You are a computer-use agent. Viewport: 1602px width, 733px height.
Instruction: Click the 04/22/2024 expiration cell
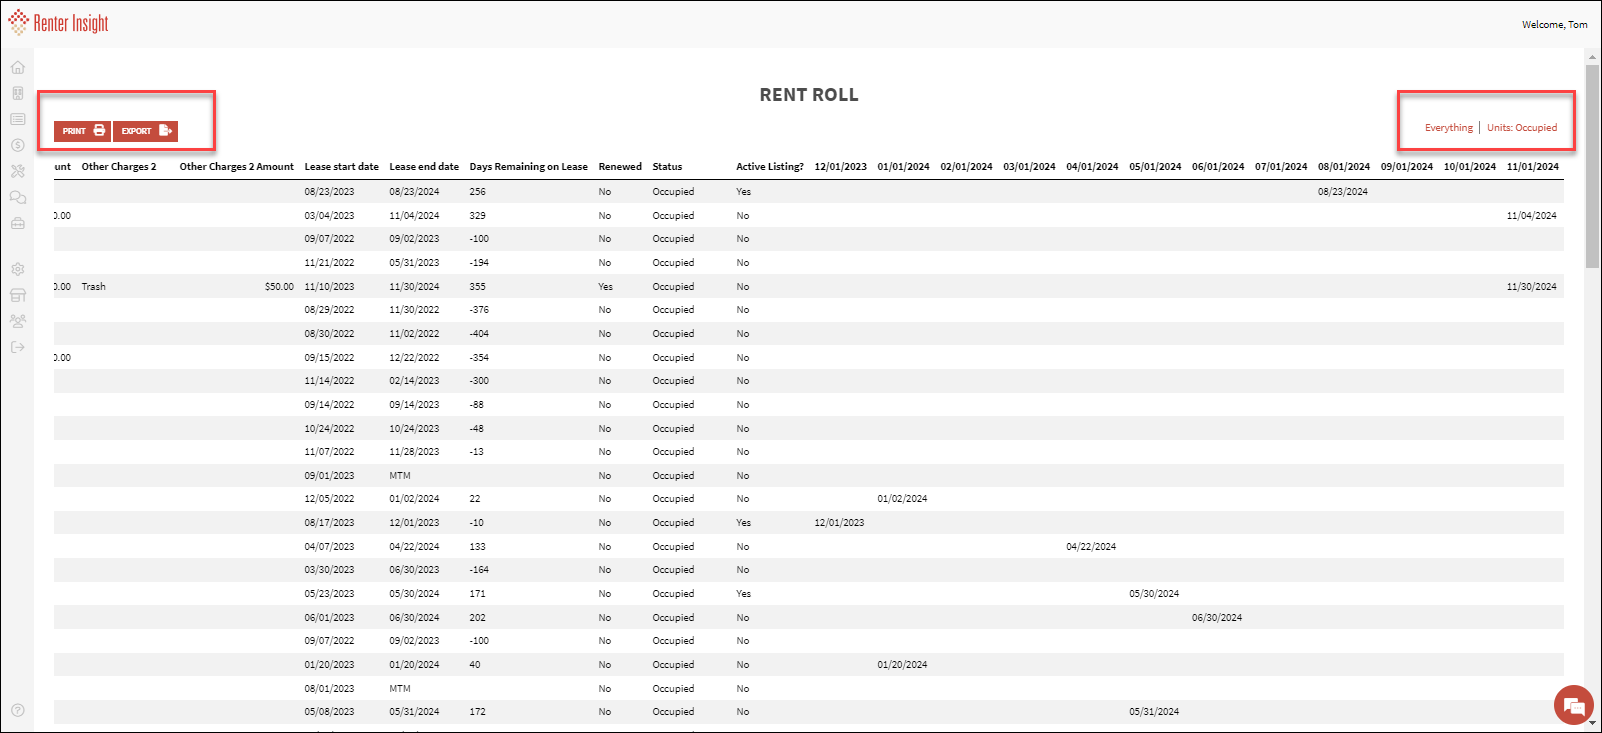point(1091,547)
